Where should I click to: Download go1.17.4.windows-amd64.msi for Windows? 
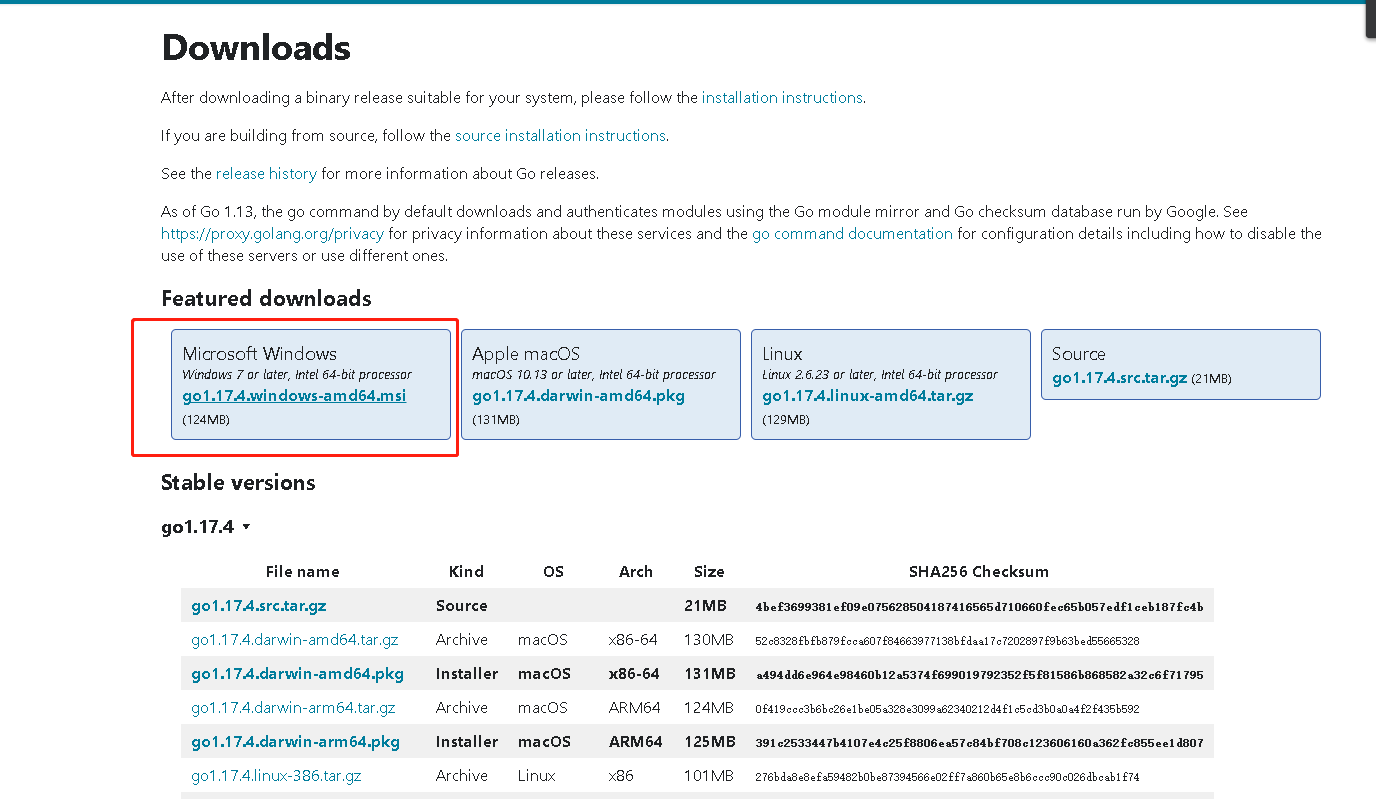pos(294,395)
